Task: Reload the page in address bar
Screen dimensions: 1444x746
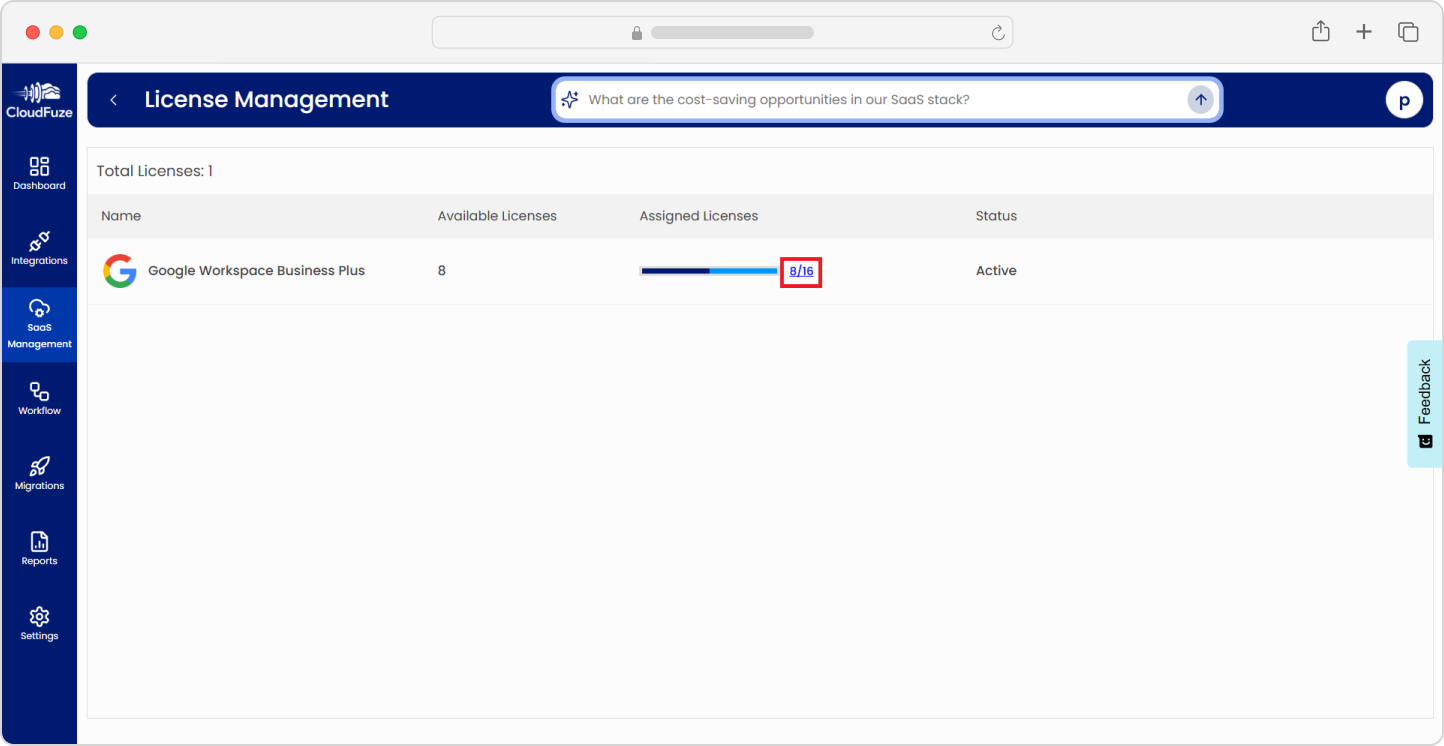Action: tap(997, 33)
